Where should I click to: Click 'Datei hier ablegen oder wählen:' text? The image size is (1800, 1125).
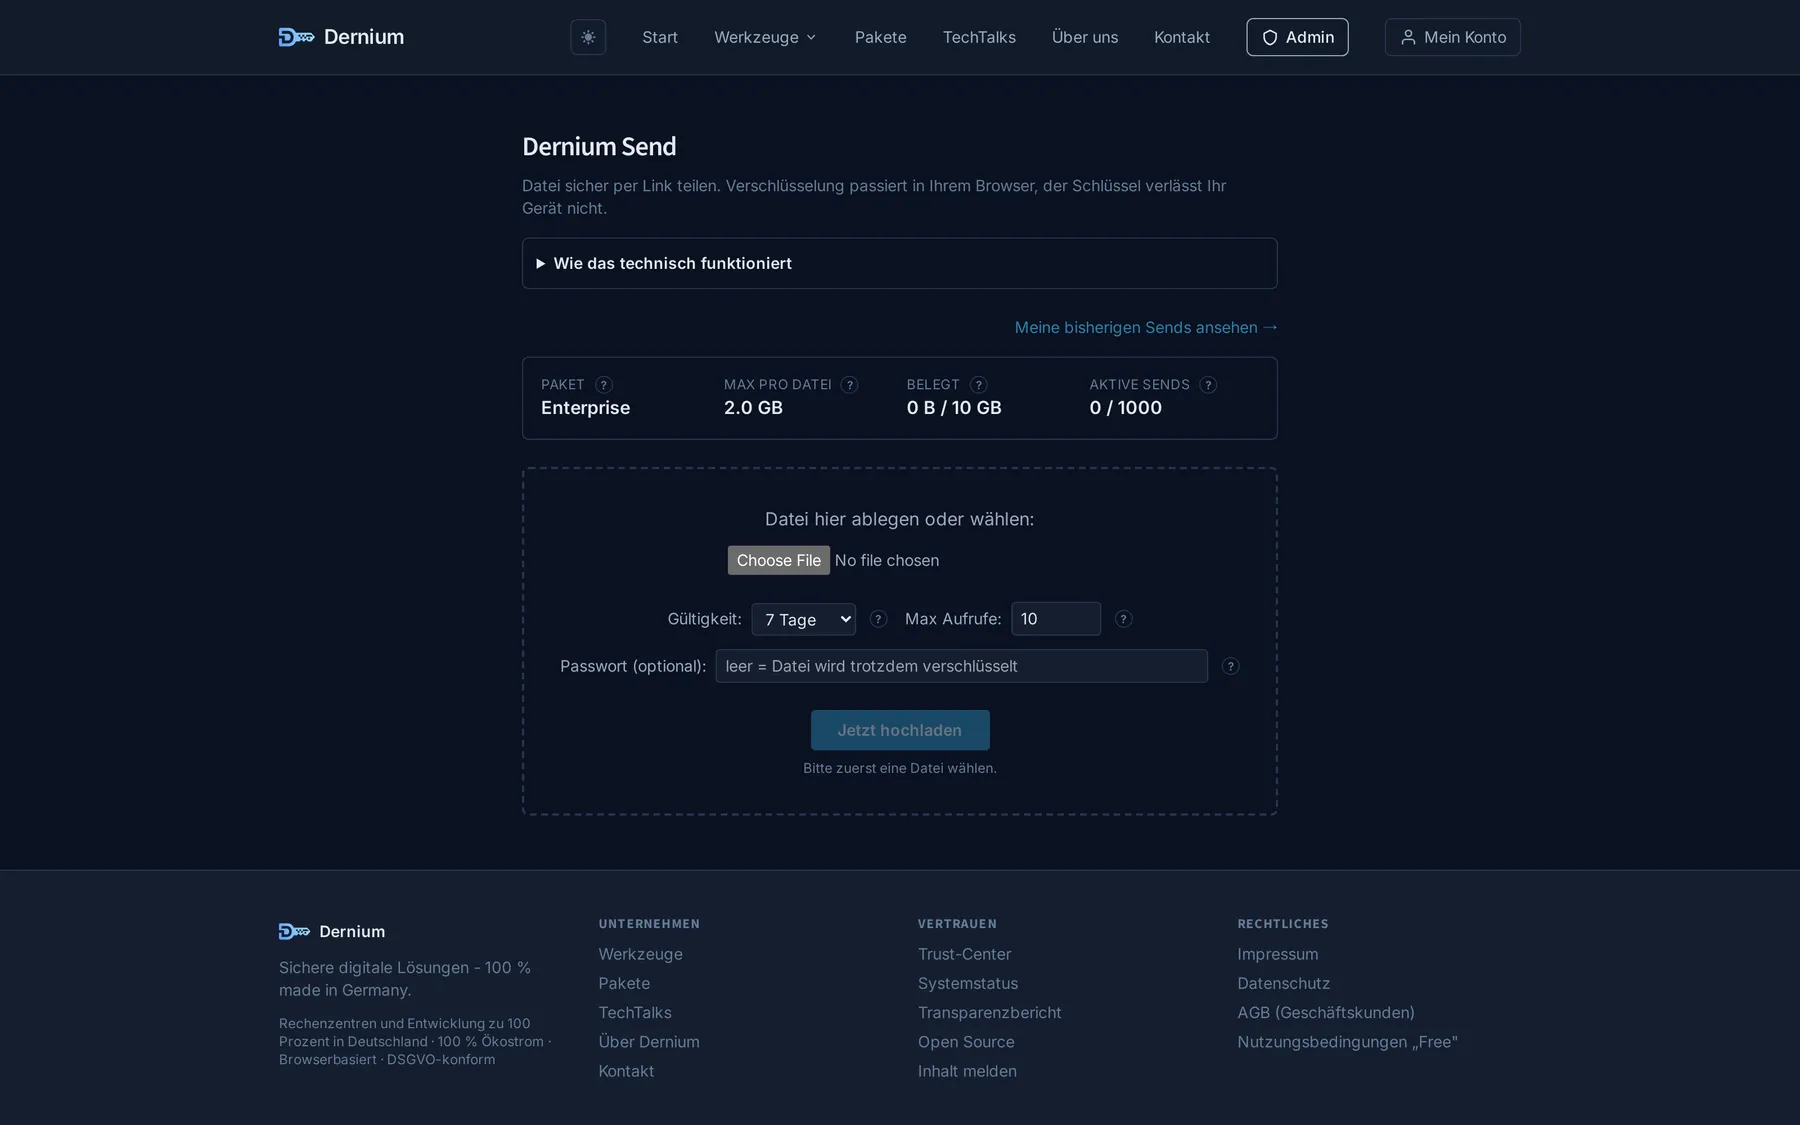[899, 519]
